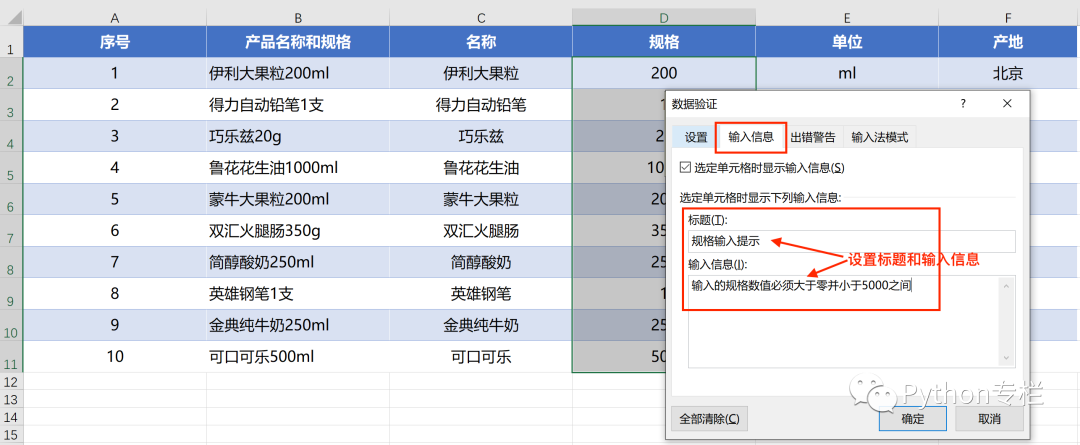The height and width of the screenshot is (445, 1080).
Task: Select column D header
Action: coord(664,17)
